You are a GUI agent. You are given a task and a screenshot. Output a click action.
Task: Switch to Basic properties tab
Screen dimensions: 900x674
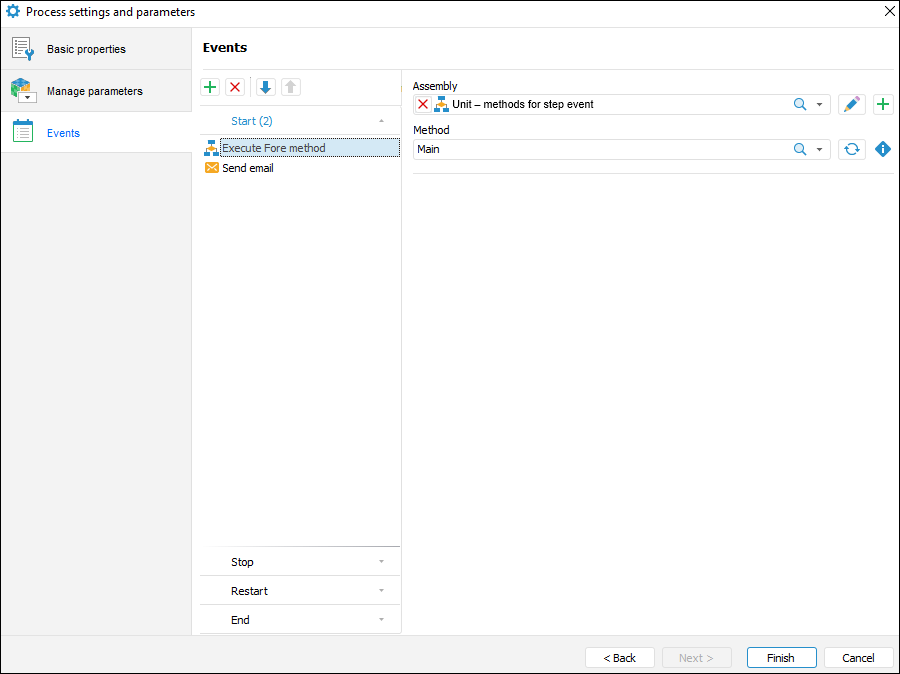86,49
